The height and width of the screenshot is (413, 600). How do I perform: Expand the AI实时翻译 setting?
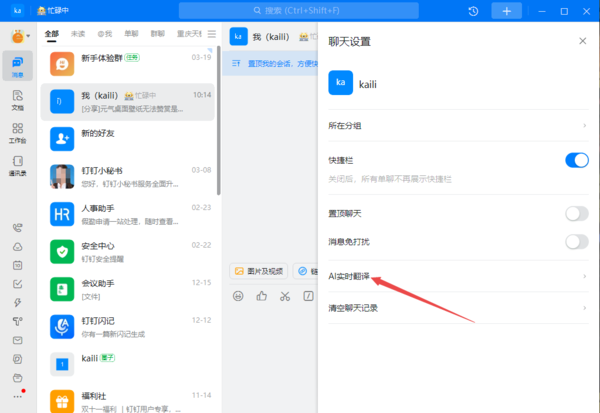point(457,275)
